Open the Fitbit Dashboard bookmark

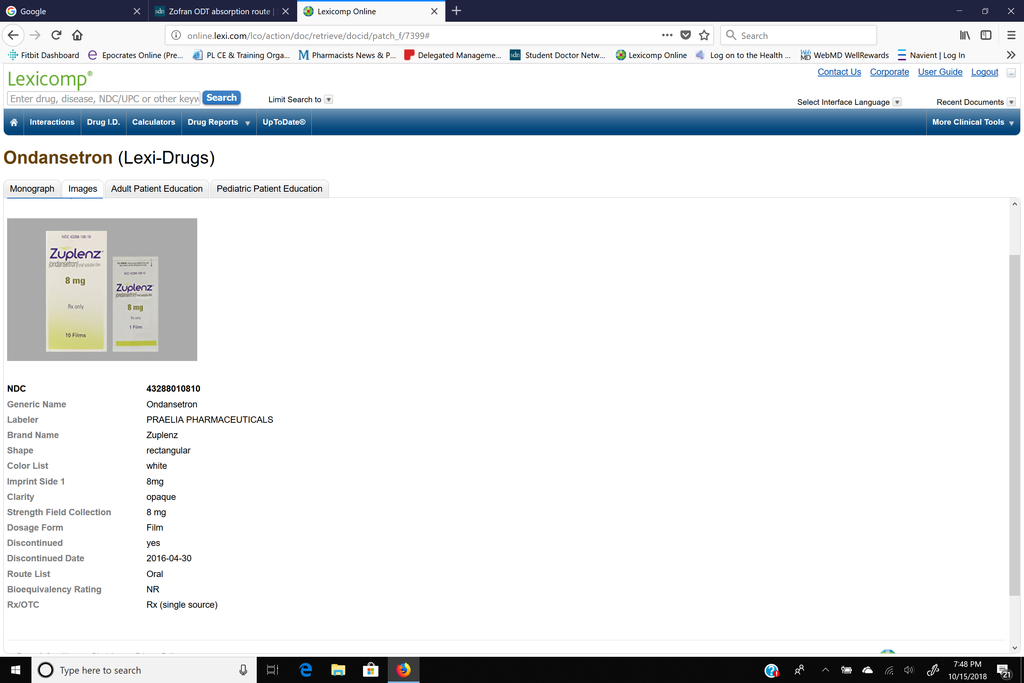tap(44, 55)
